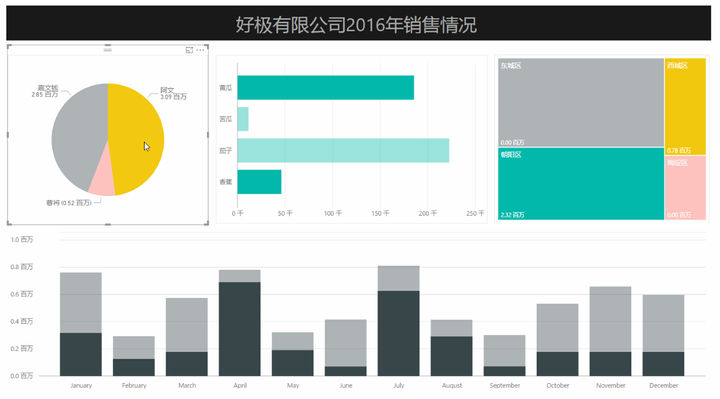Screen dimensions: 720x399
Task: Click the April axis label
Action: coord(240,386)
